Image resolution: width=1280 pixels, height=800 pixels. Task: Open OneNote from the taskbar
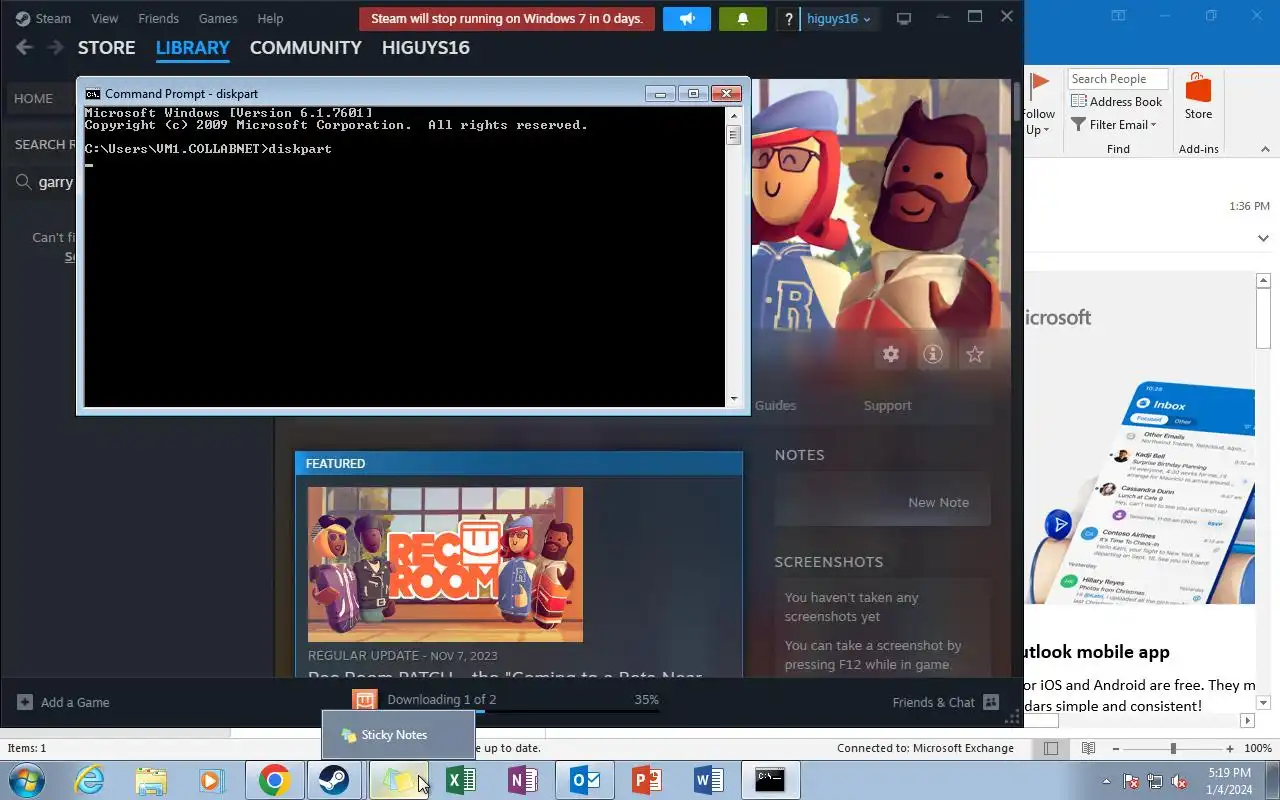coord(522,780)
